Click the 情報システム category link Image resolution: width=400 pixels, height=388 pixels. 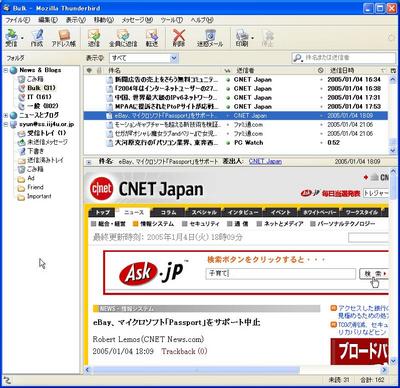(157, 224)
